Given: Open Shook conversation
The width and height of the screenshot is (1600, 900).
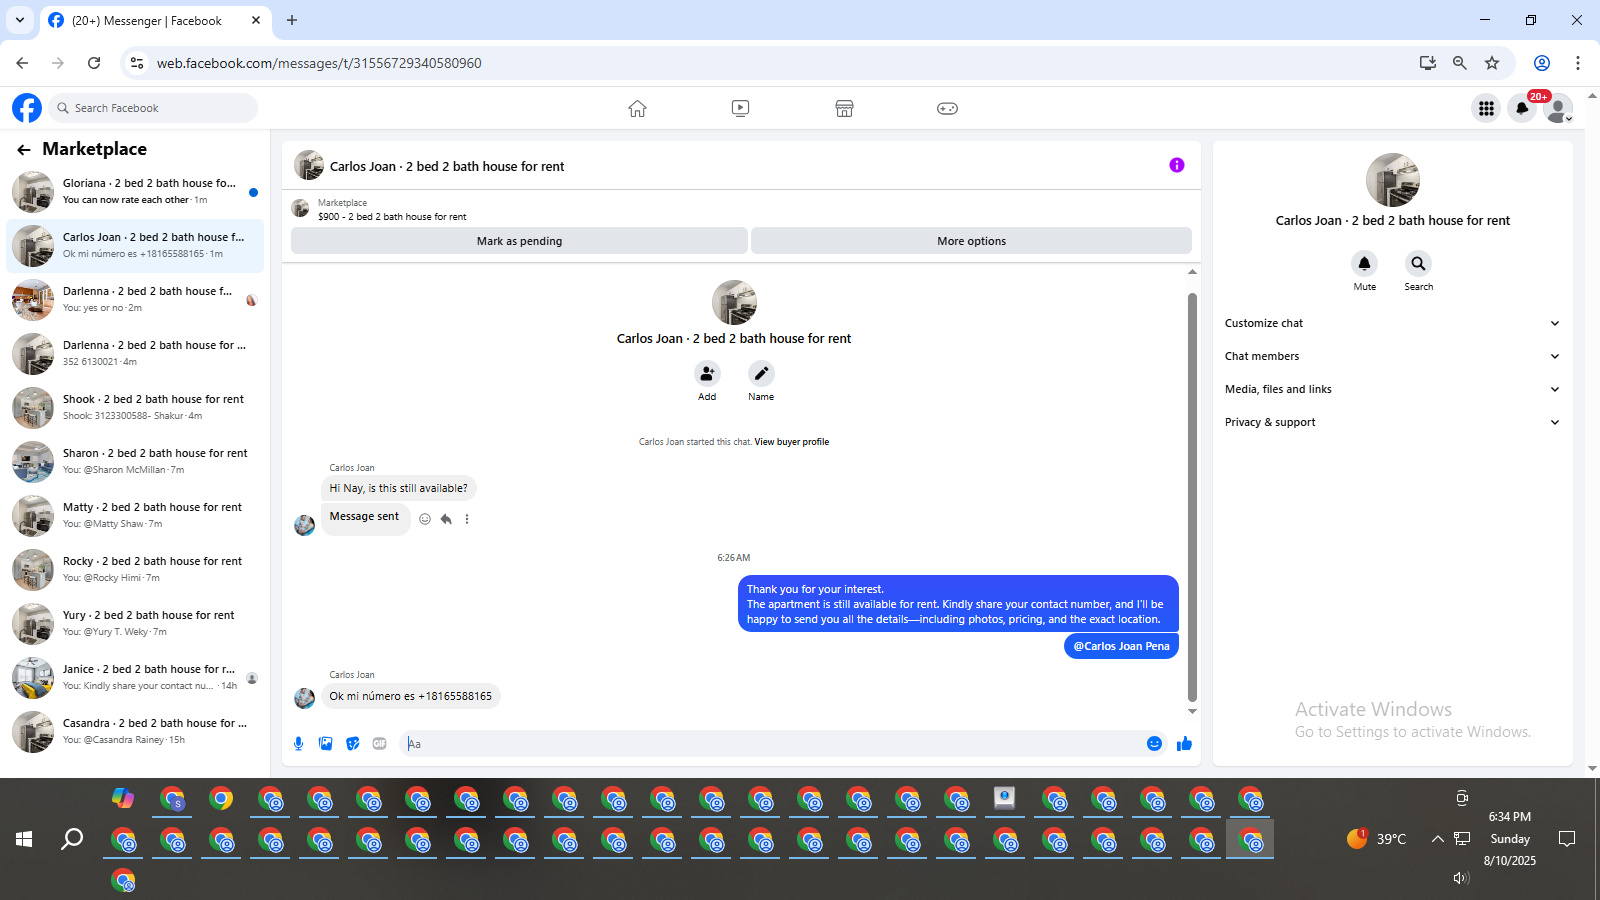Looking at the screenshot, I should 136,408.
